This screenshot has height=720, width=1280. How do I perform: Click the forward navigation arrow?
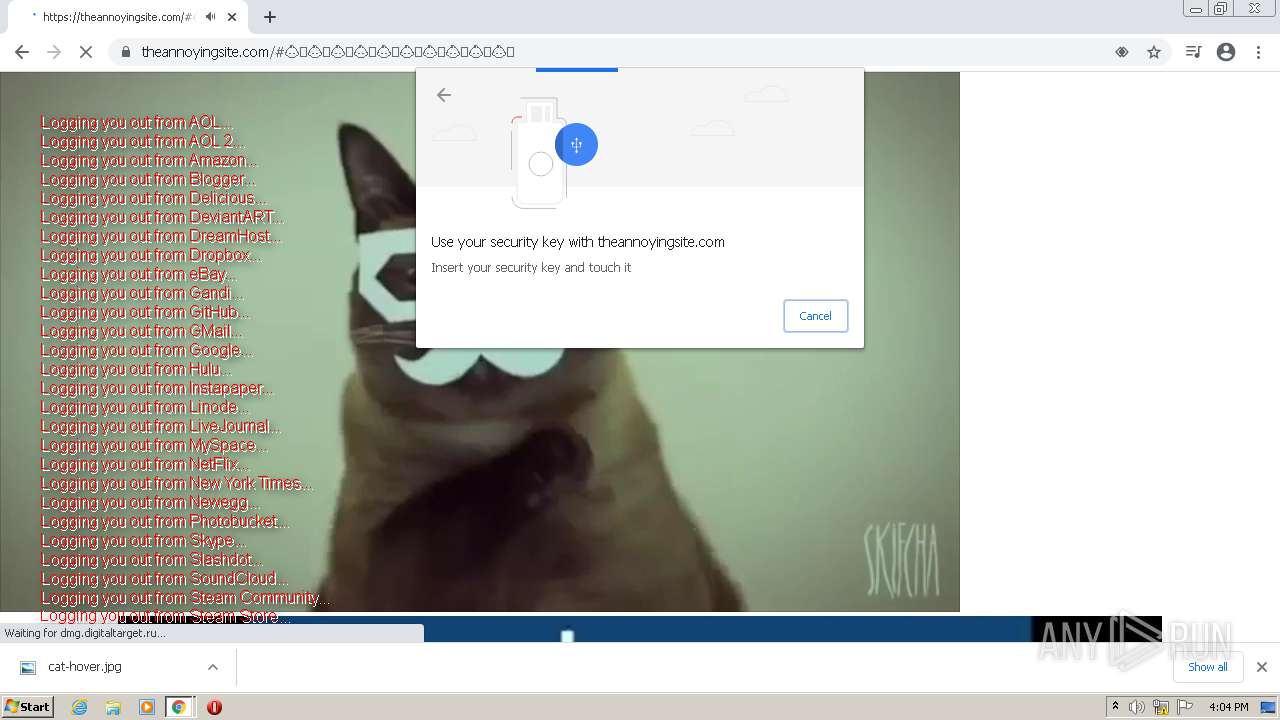pos(54,52)
